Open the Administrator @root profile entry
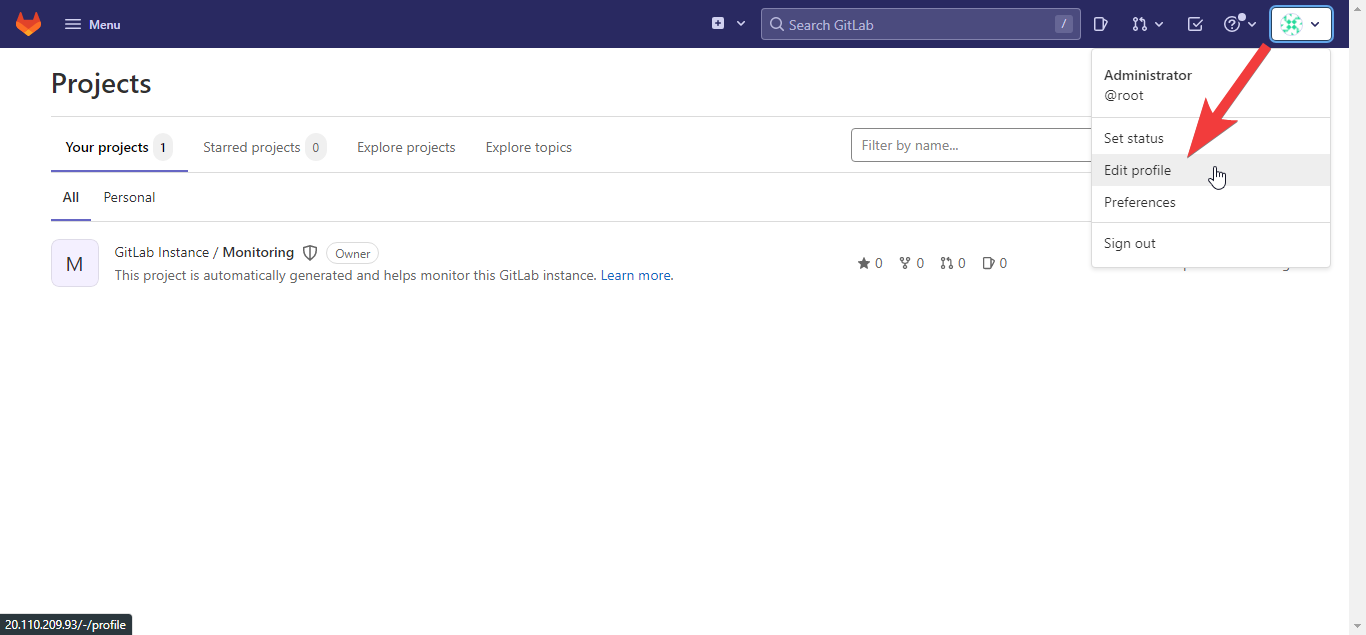The image size is (1366, 635). [1211, 85]
